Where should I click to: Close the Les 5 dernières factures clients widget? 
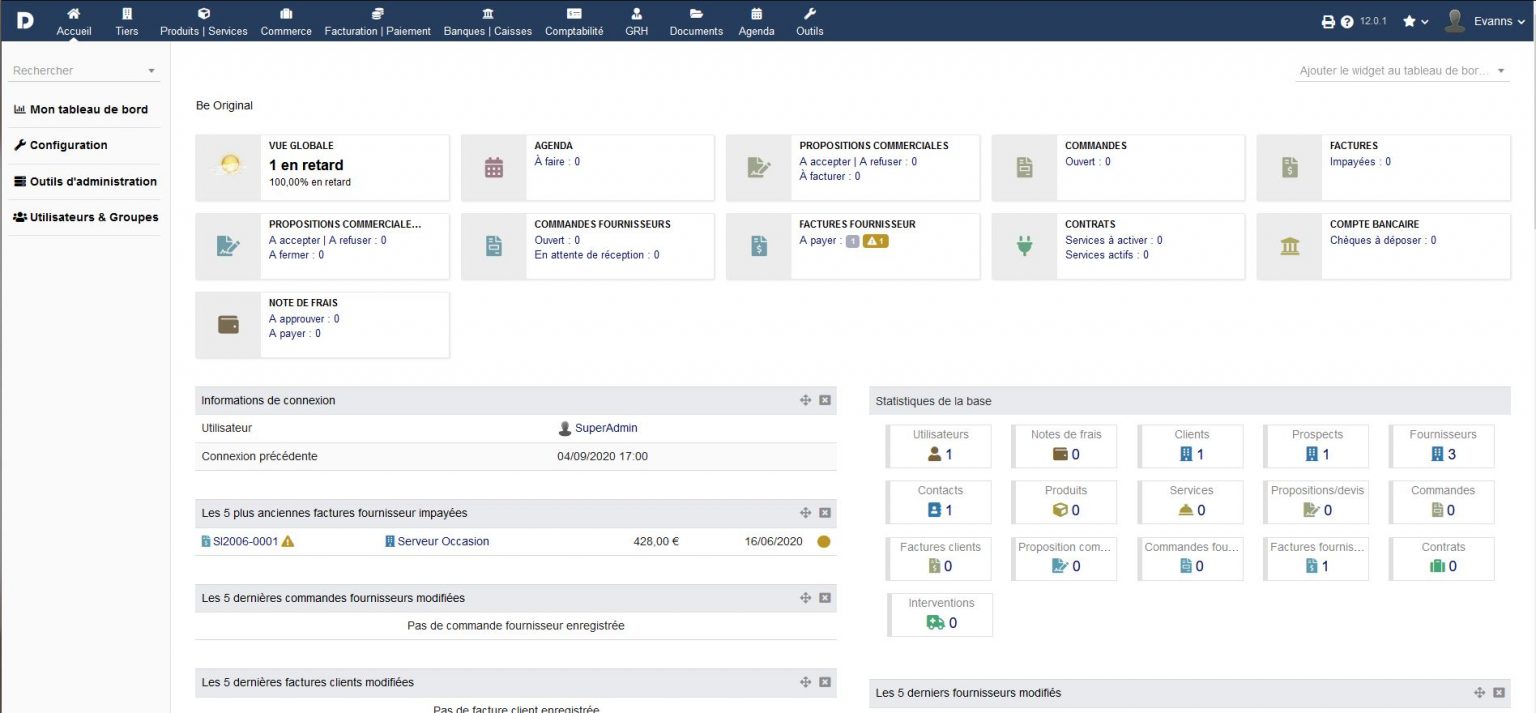pyautogui.click(x=825, y=682)
